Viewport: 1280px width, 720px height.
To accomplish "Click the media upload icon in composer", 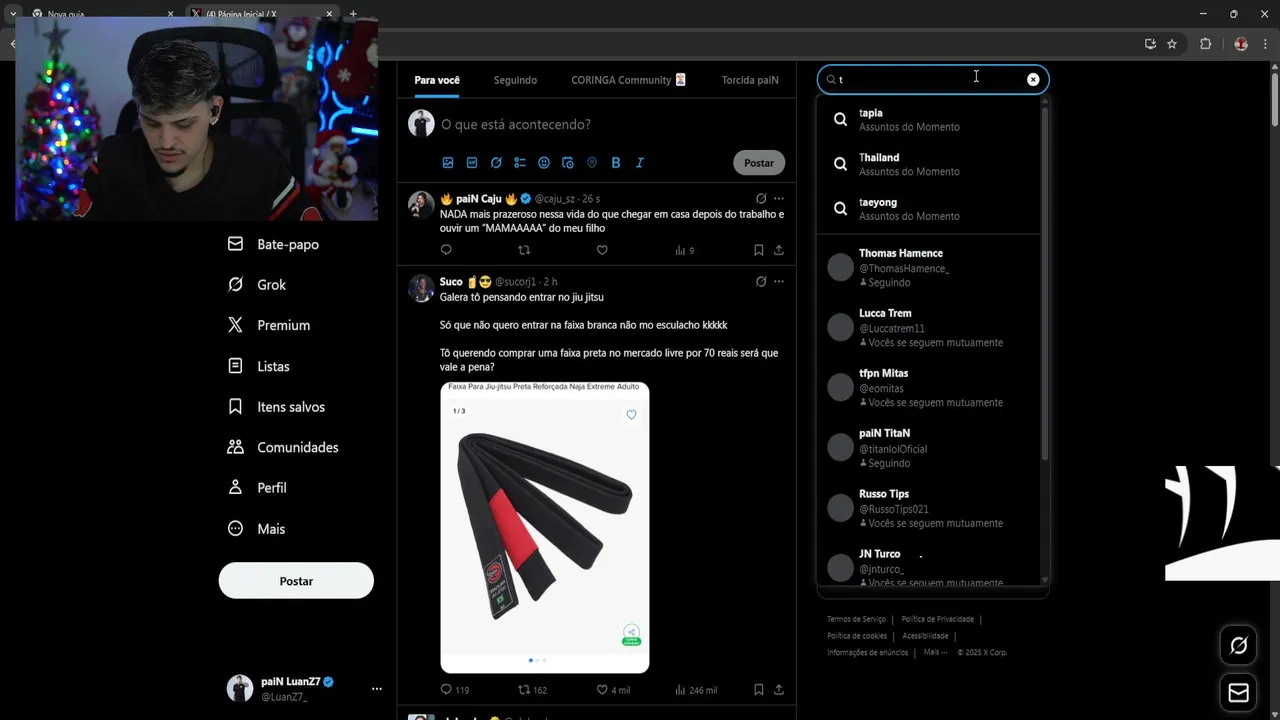I will click(x=448, y=163).
